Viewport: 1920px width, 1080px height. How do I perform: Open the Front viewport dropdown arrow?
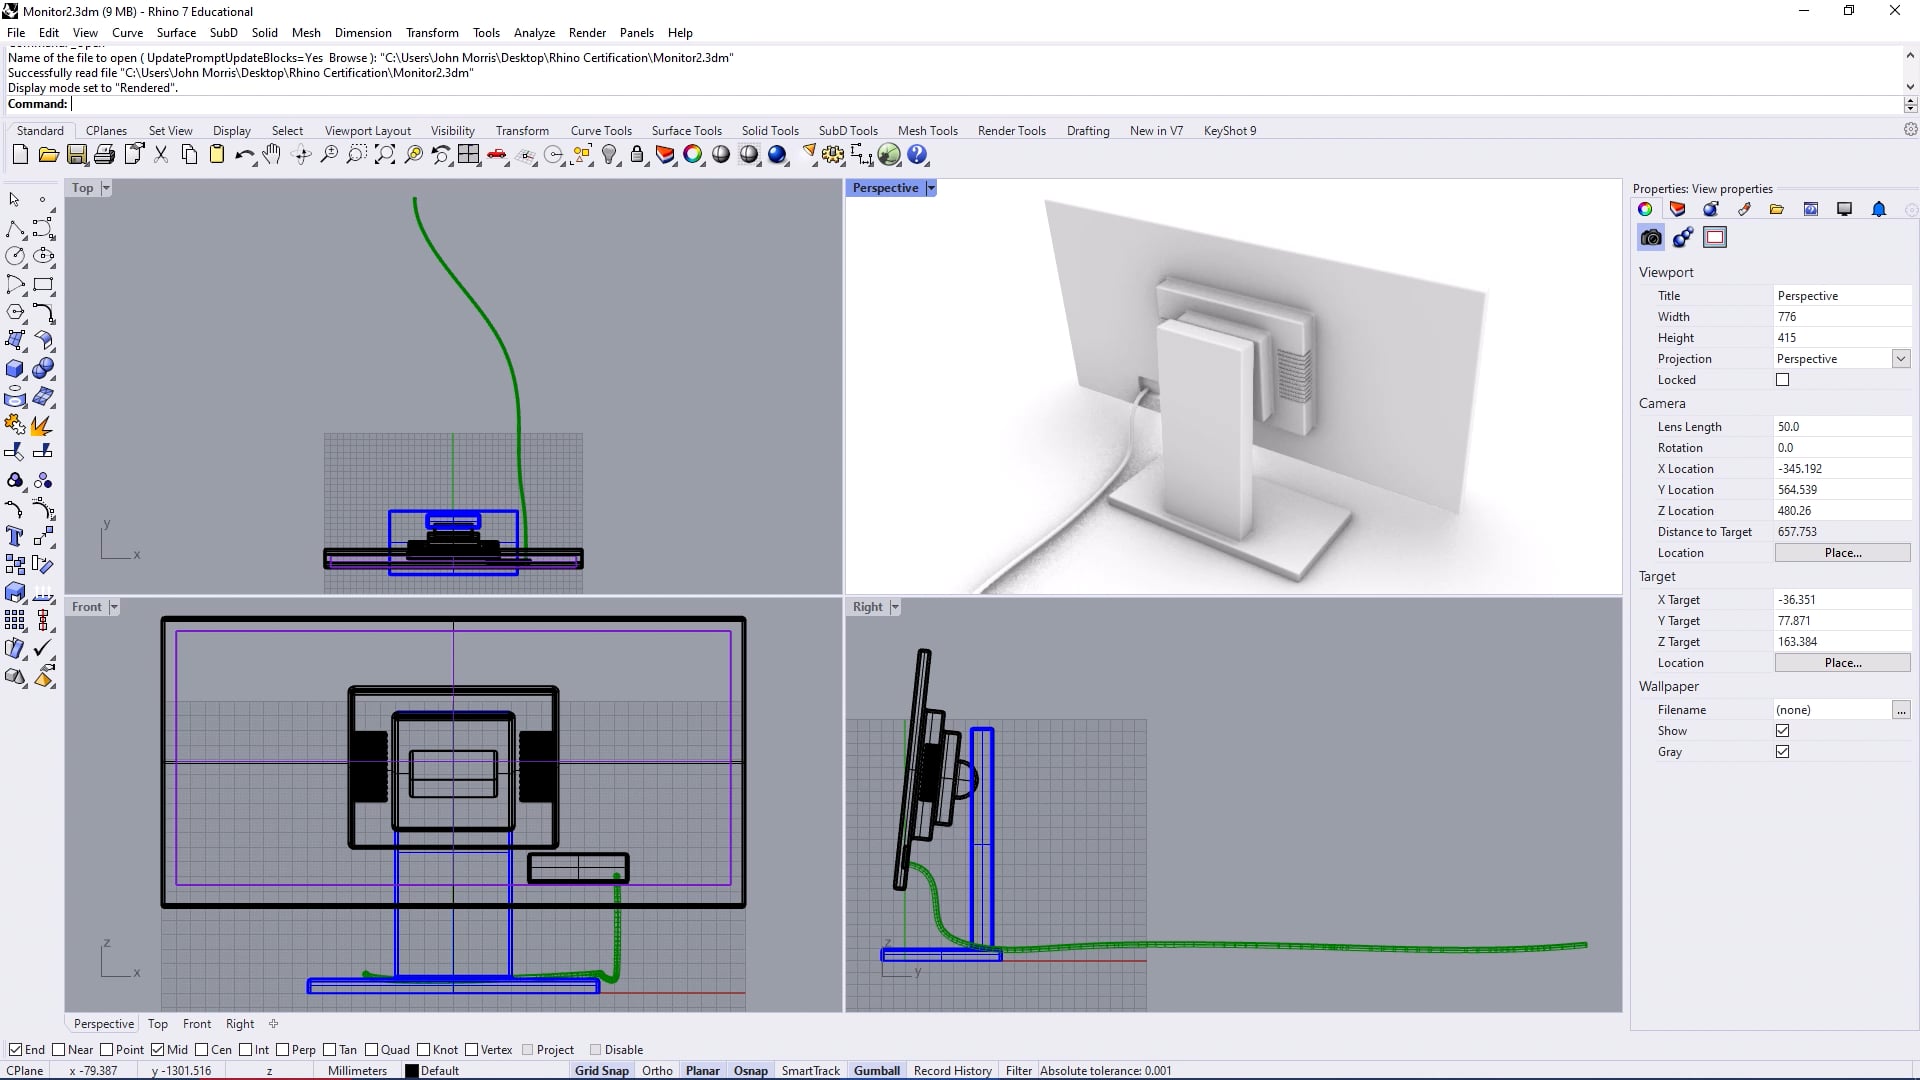click(x=114, y=607)
